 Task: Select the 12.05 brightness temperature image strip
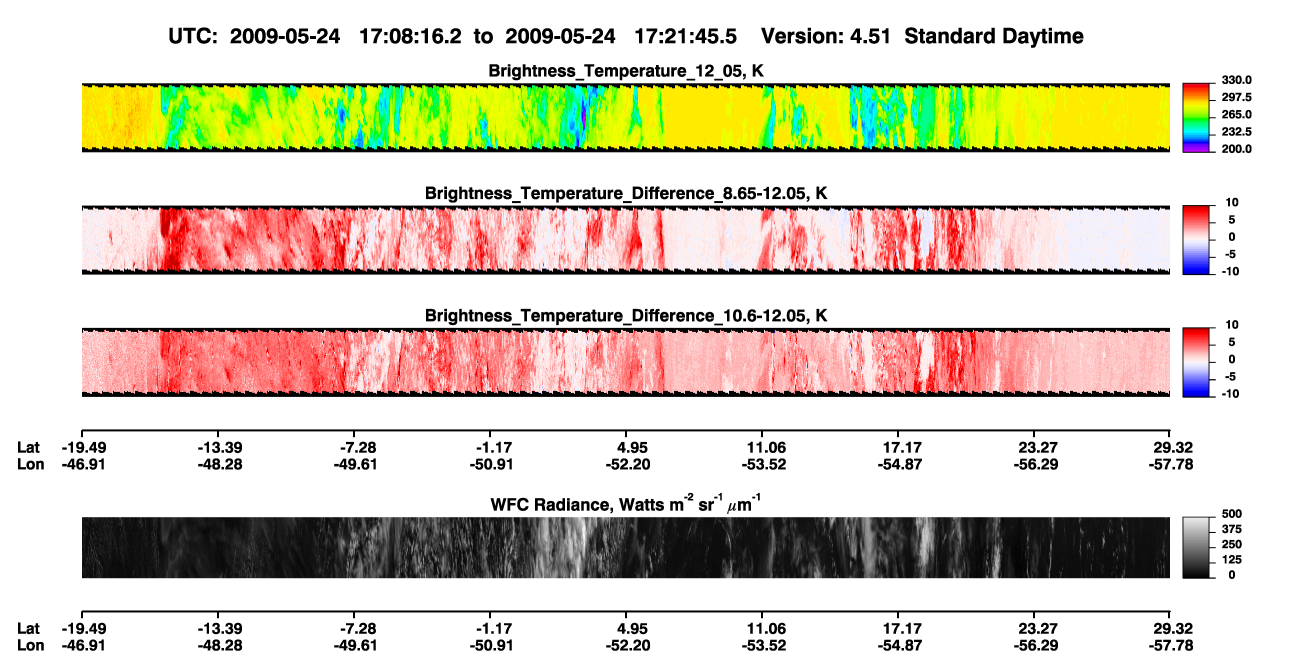(626, 117)
